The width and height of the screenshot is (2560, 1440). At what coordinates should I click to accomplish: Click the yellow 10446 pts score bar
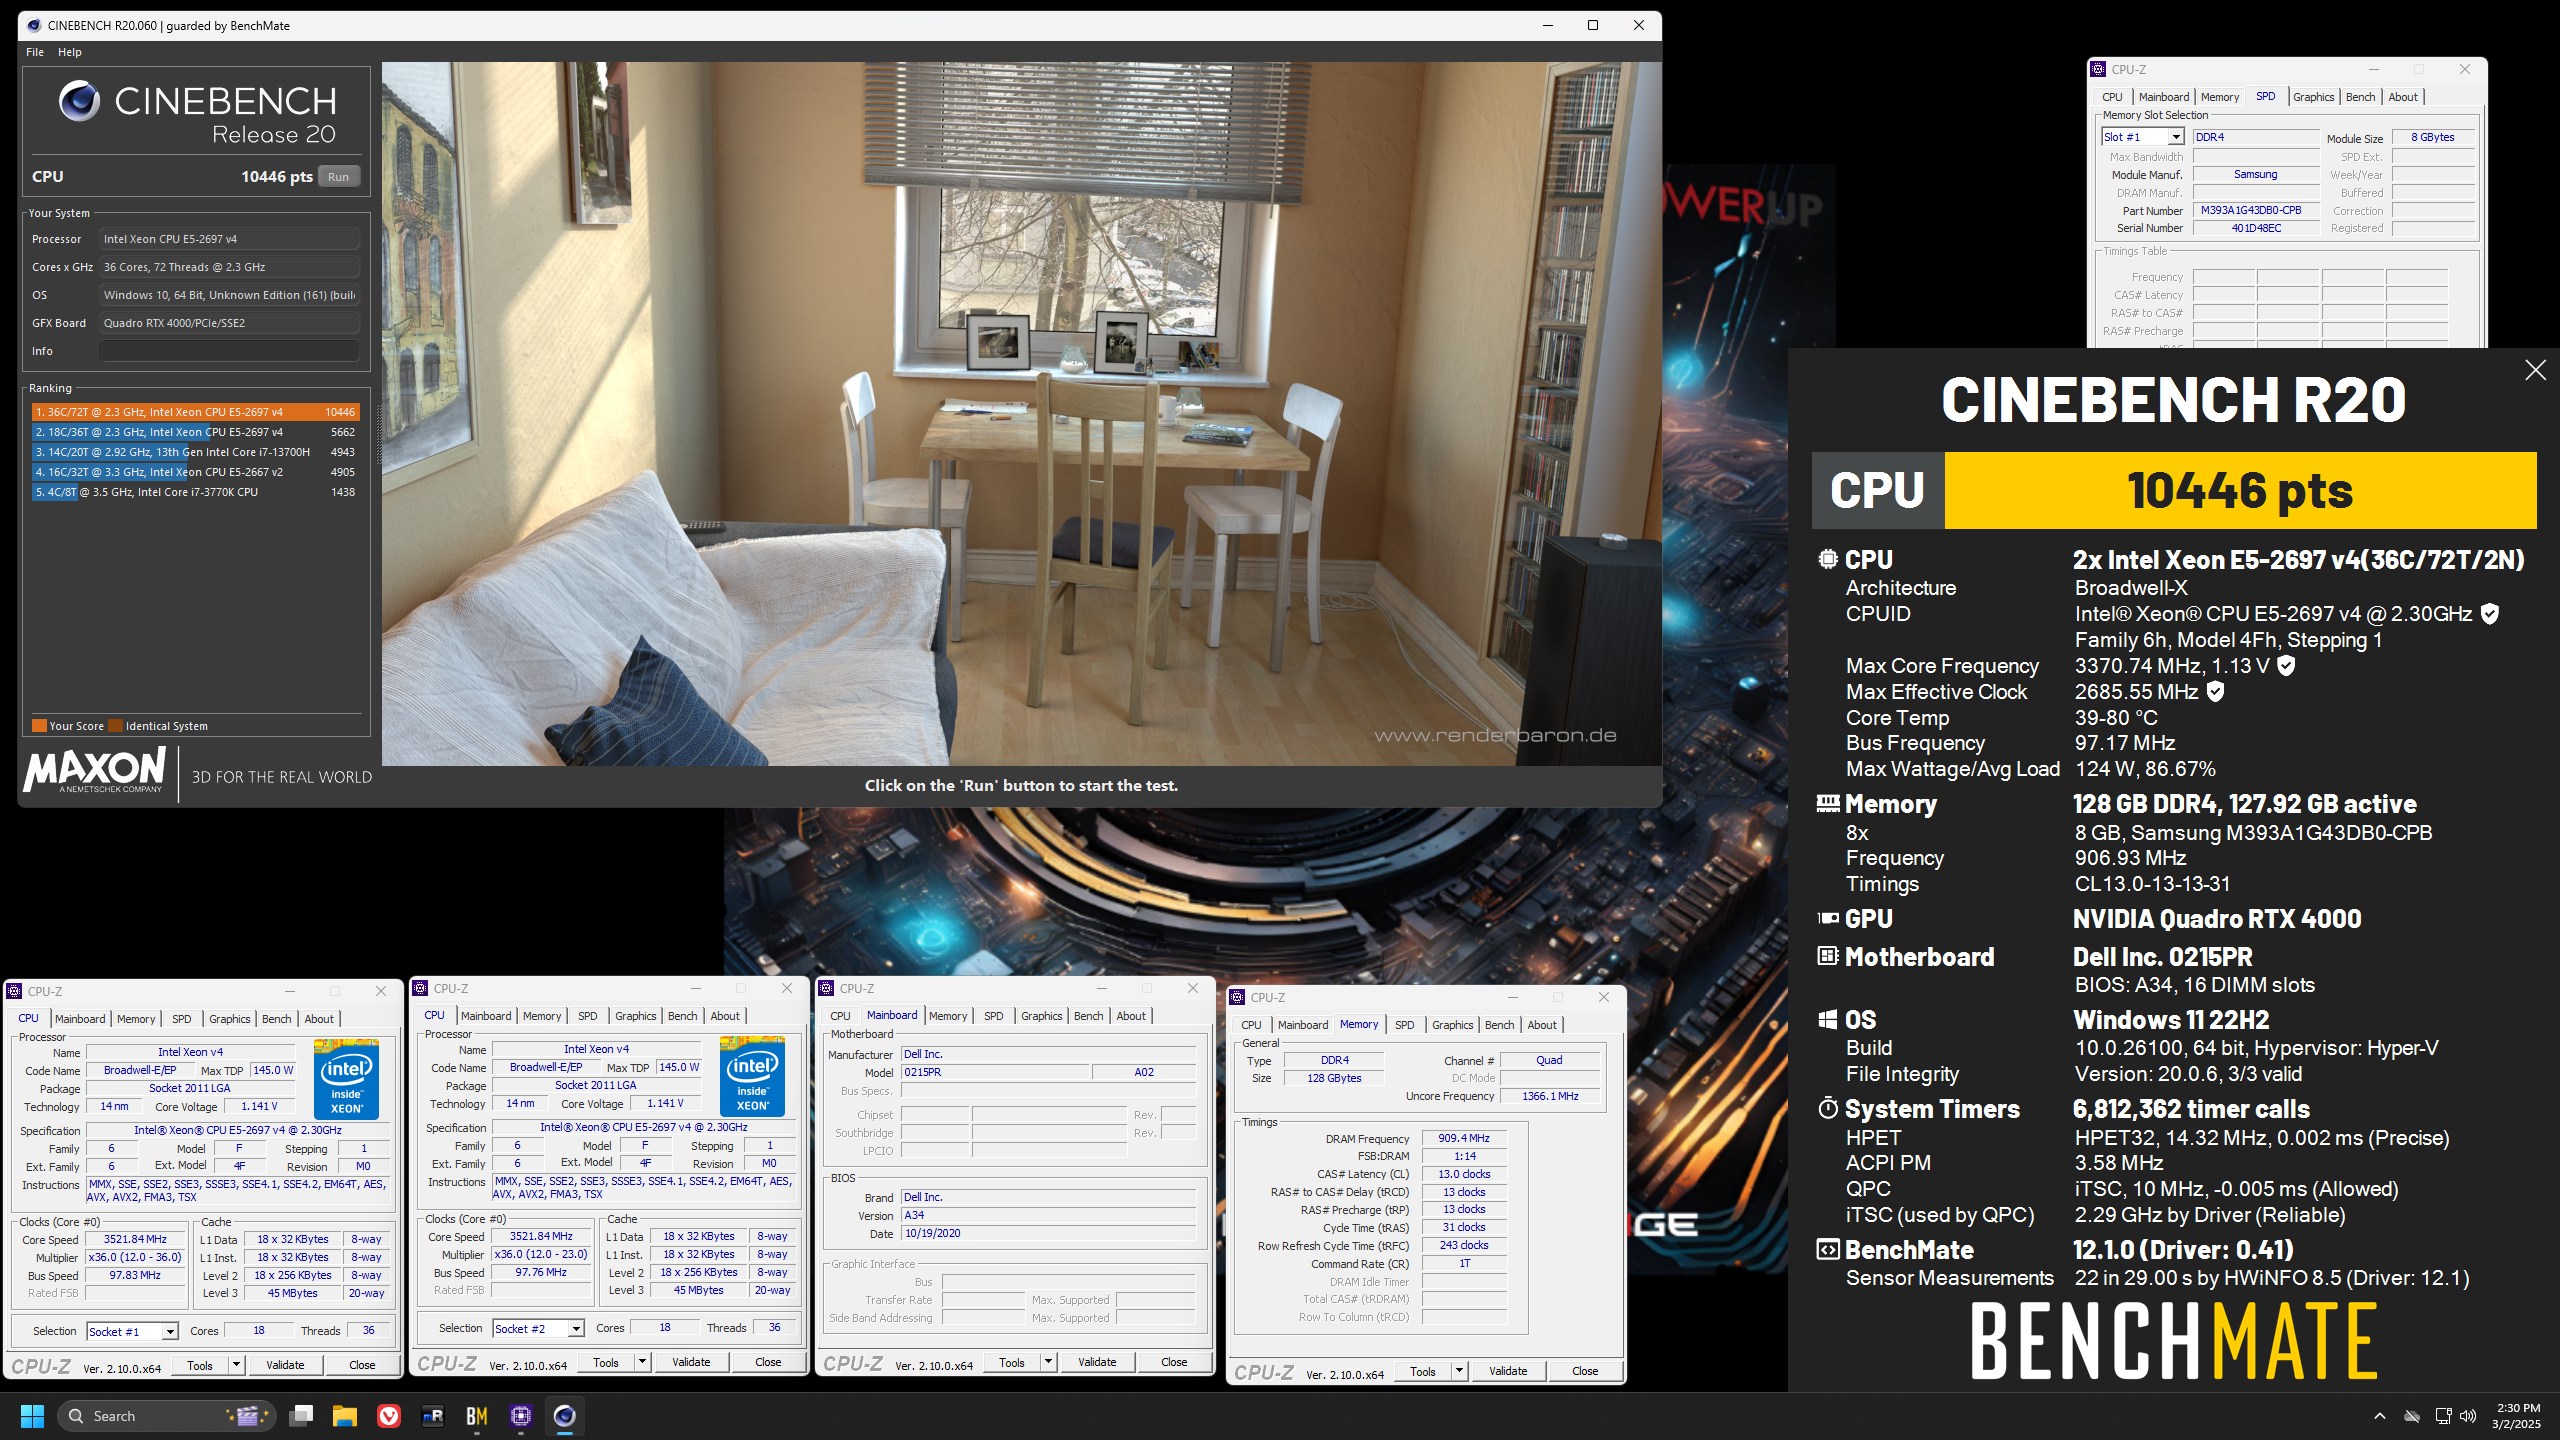(2240, 490)
